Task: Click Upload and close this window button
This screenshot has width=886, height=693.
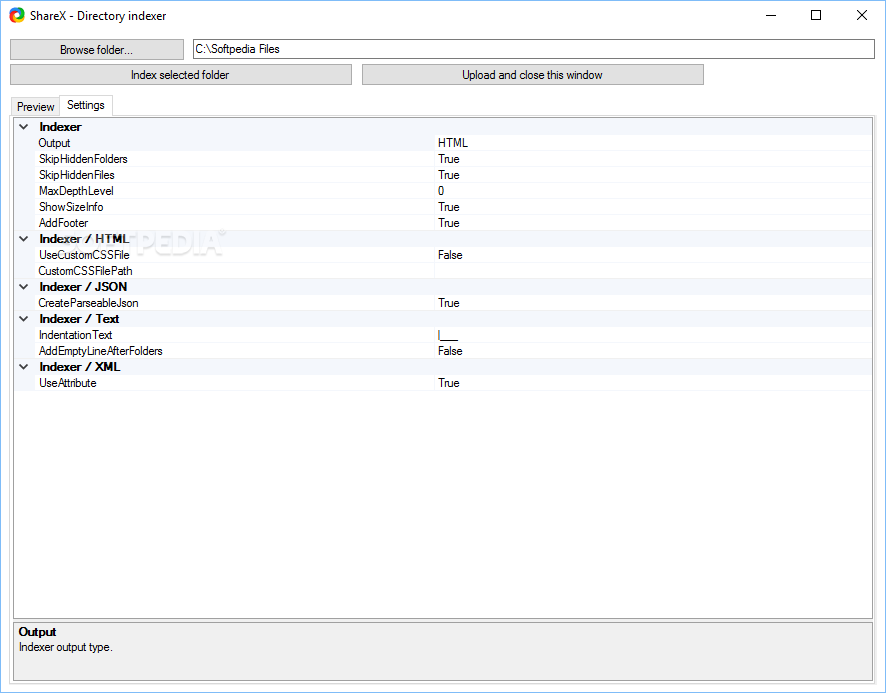Action: [532, 75]
